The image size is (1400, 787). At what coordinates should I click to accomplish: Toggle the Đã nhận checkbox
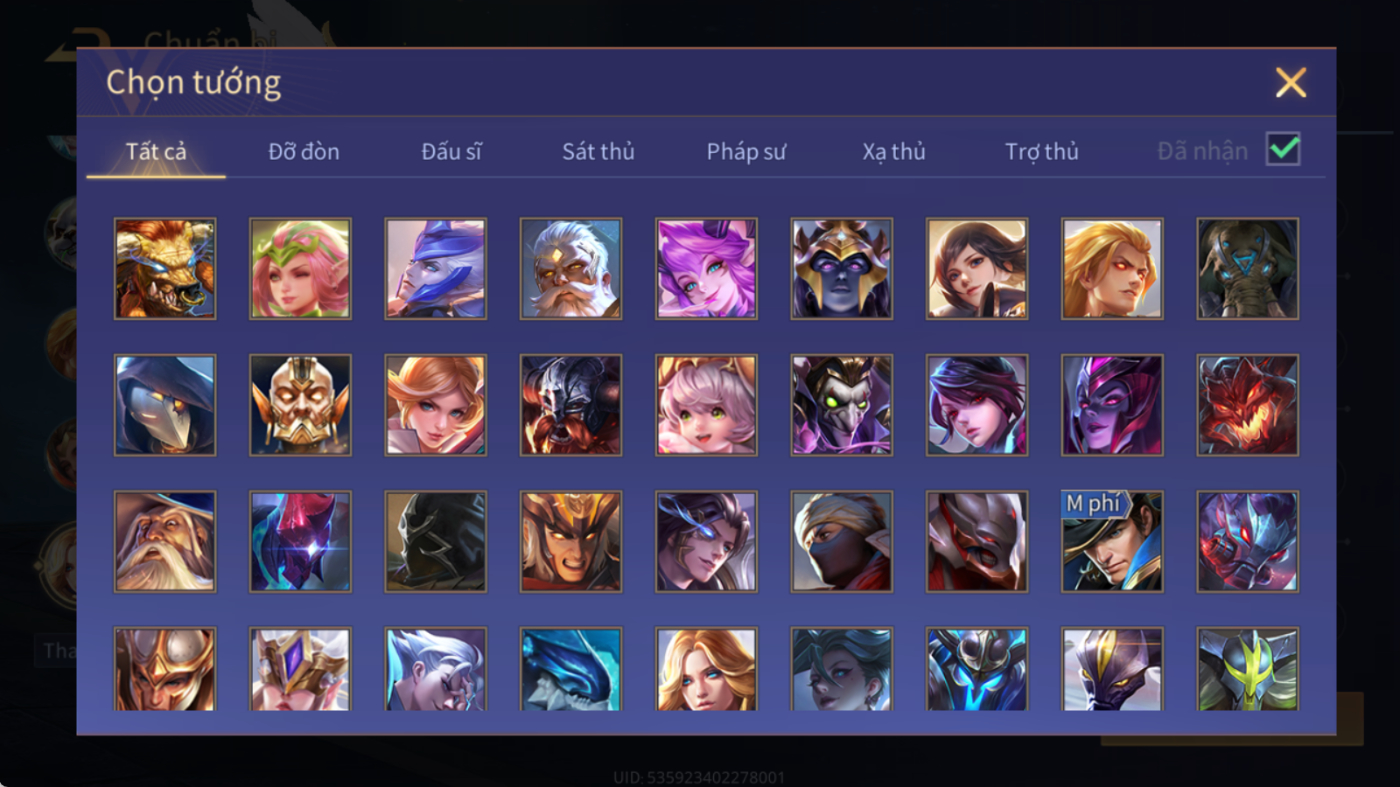[x=1283, y=150]
